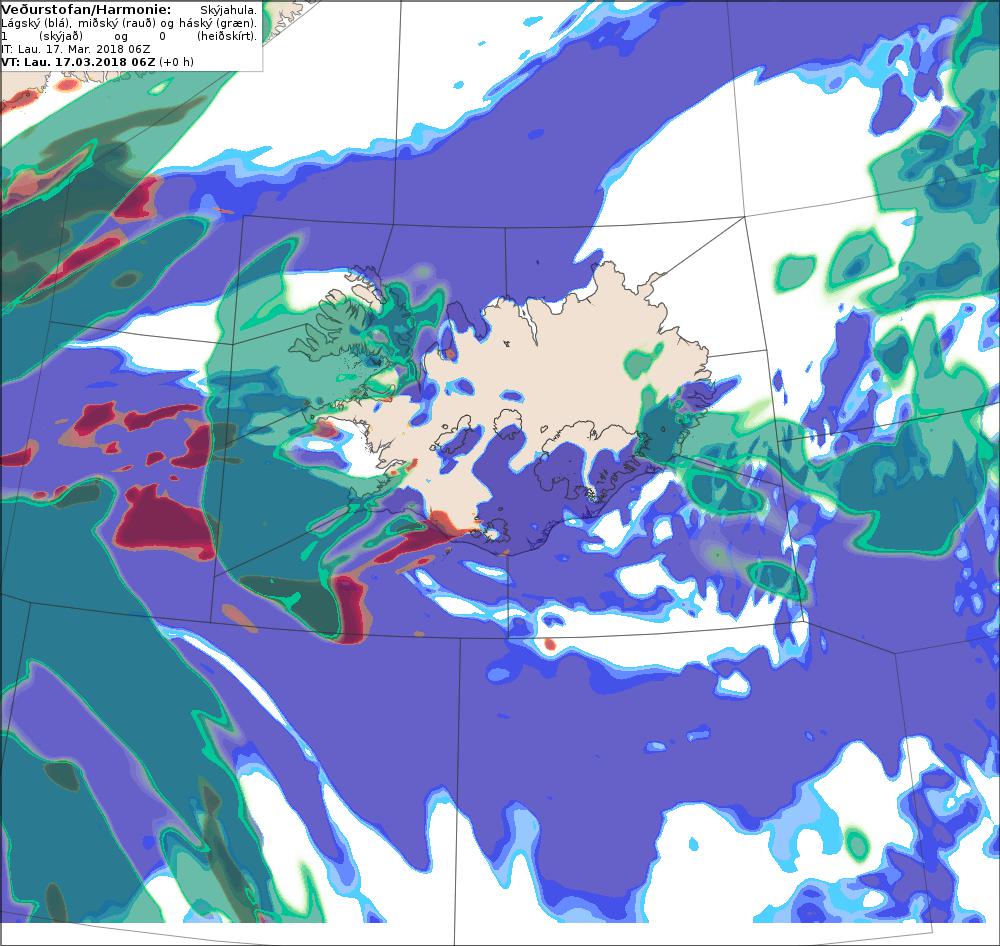Select the 'háský (græn)' legend text

pos(217,24)
